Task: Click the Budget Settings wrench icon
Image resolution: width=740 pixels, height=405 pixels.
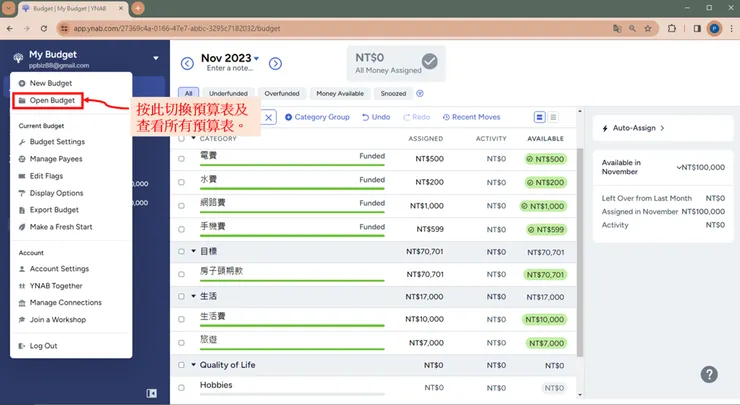Action: pyautogui.click(x=22, y=142)
